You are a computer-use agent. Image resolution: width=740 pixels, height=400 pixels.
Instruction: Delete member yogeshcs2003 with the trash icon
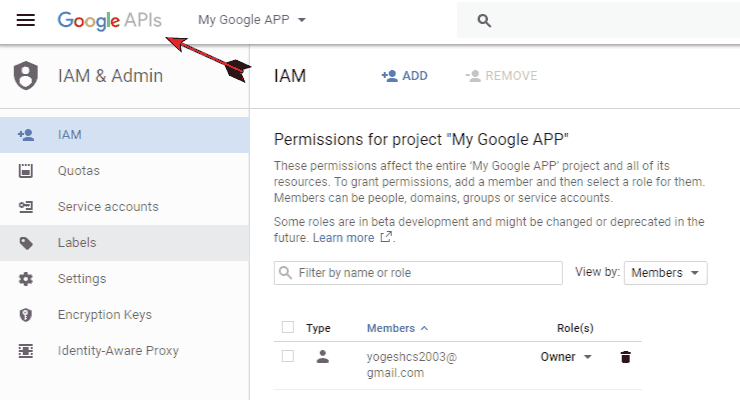pyautogui.click(x=625, y=357)
